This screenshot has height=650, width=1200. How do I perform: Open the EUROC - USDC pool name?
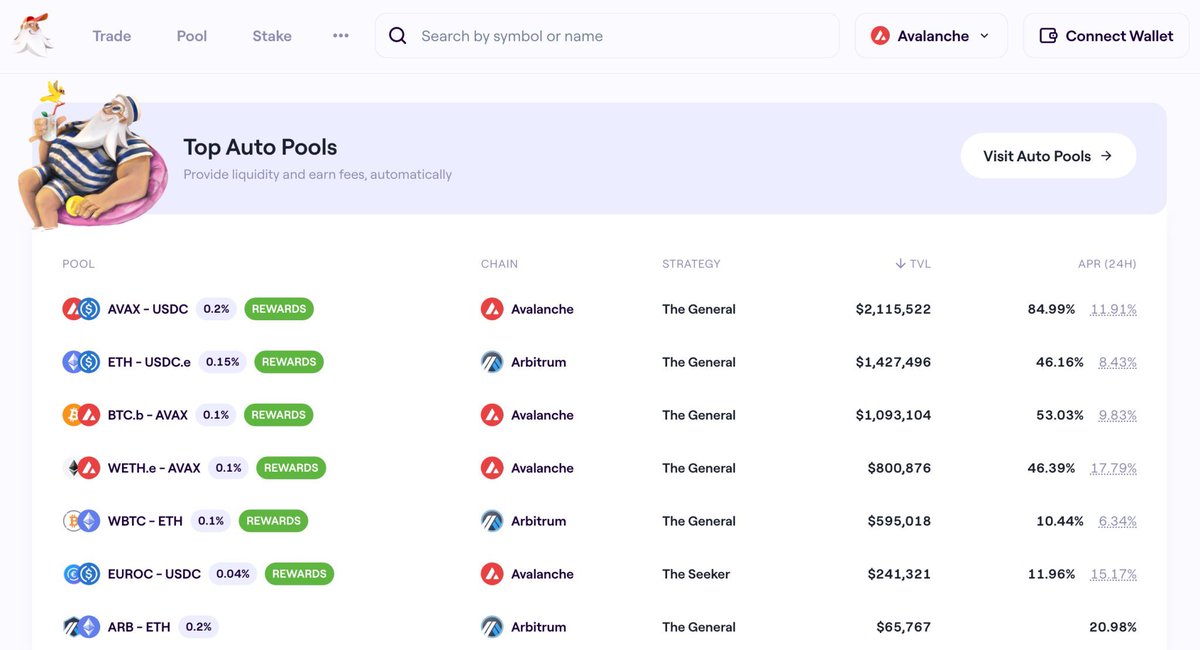point(154,574)
